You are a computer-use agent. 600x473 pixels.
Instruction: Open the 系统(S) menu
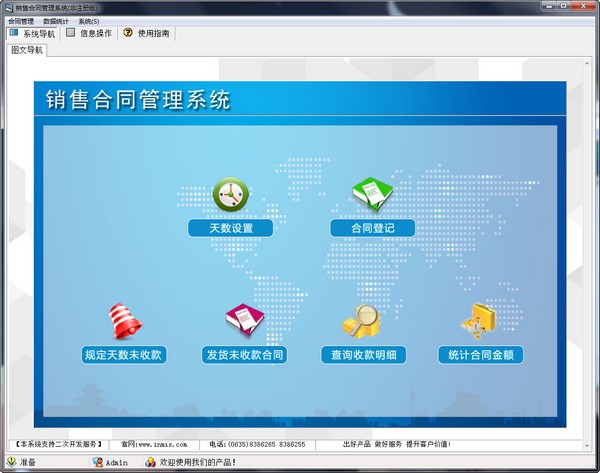[x=89, y=21]
